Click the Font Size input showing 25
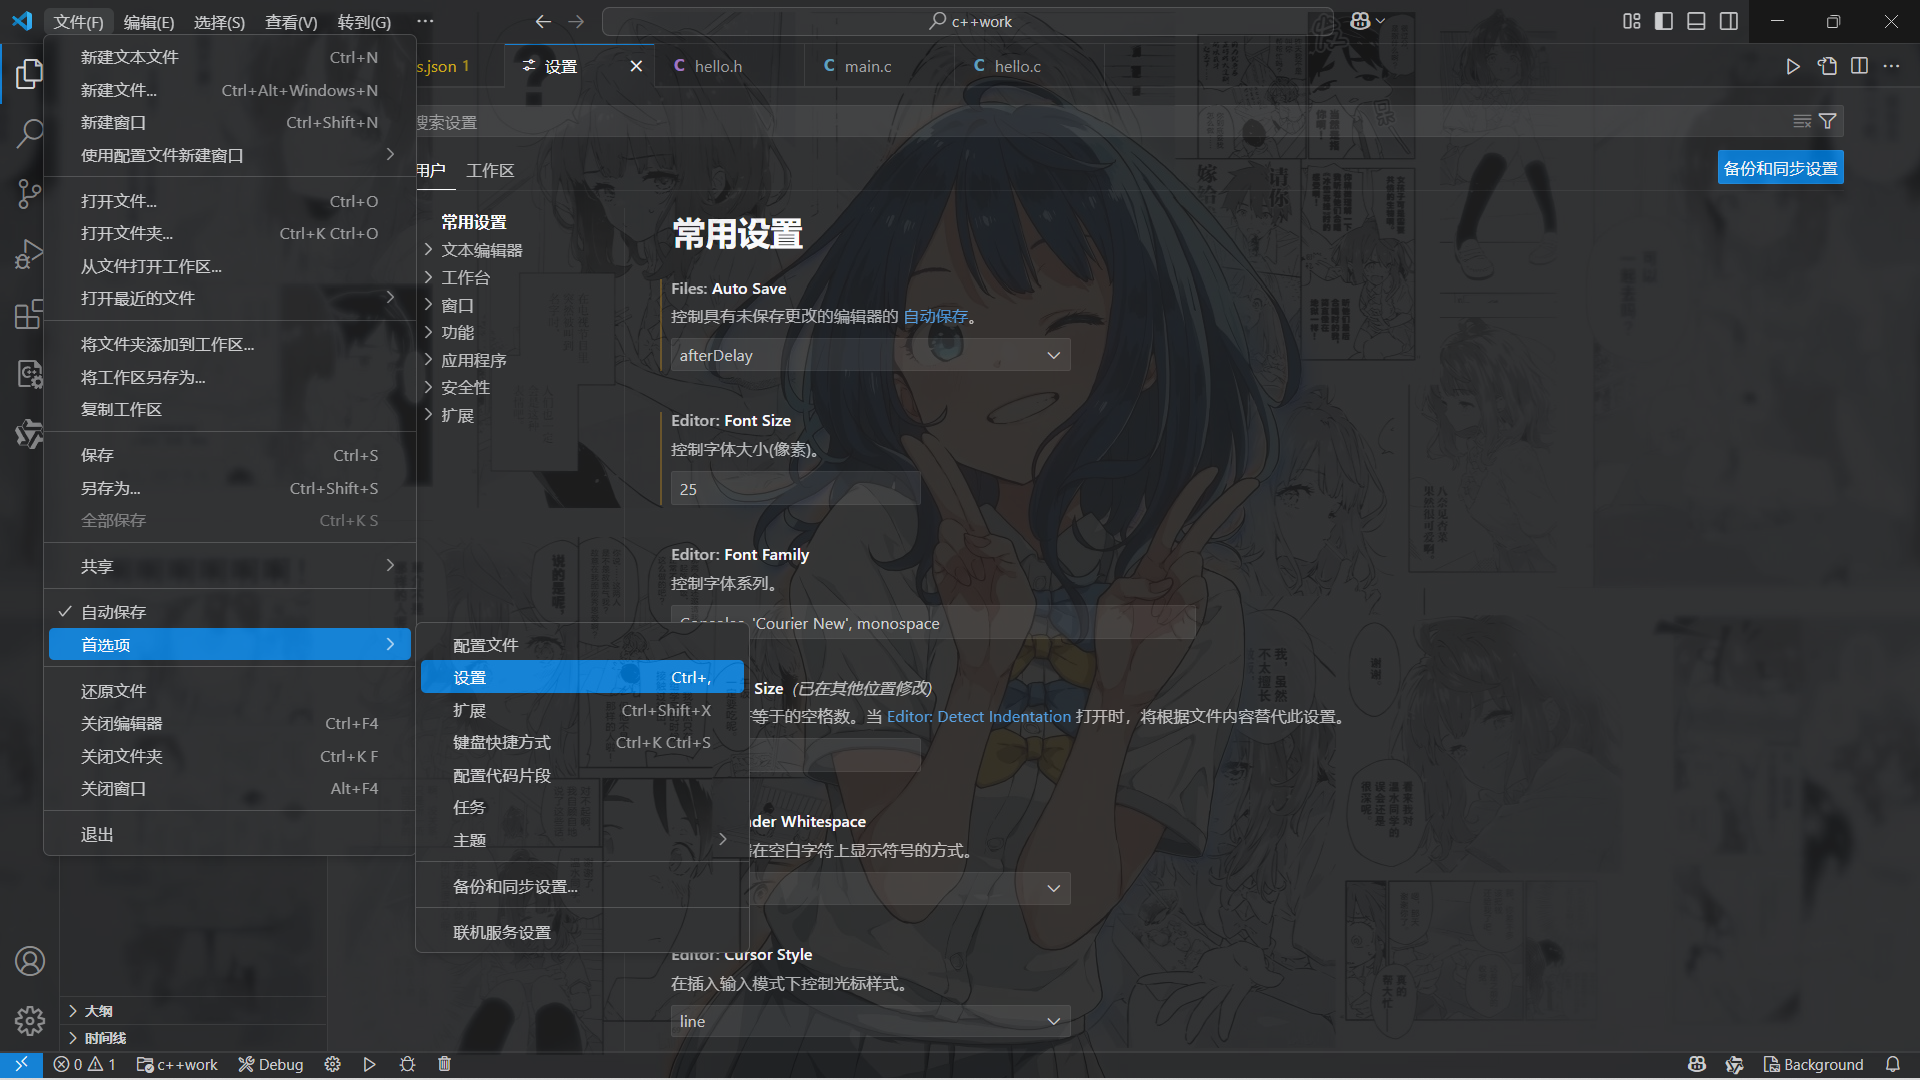This screenshot has width=1920, height=1080. point(795,489)
